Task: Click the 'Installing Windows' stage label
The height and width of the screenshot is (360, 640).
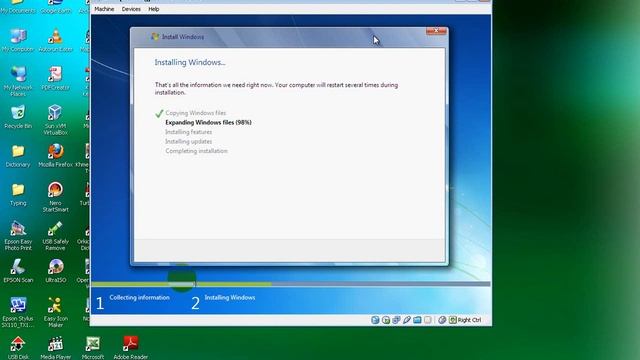Action: pyautogui.click(x=230, y=298)
